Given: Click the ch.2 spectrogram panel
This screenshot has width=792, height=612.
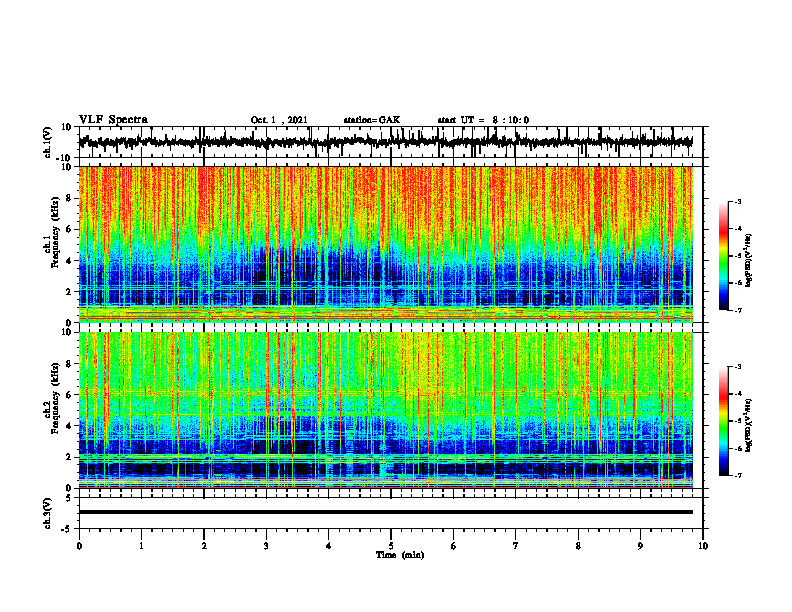Looking at the screenshot, I should coord(385,410).
